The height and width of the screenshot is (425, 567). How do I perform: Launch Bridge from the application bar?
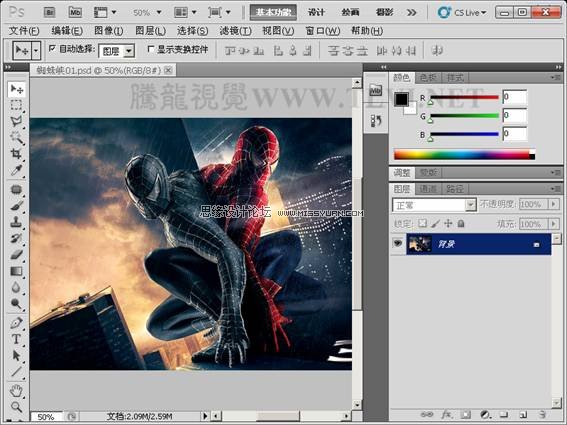click(x=50, y=13)
